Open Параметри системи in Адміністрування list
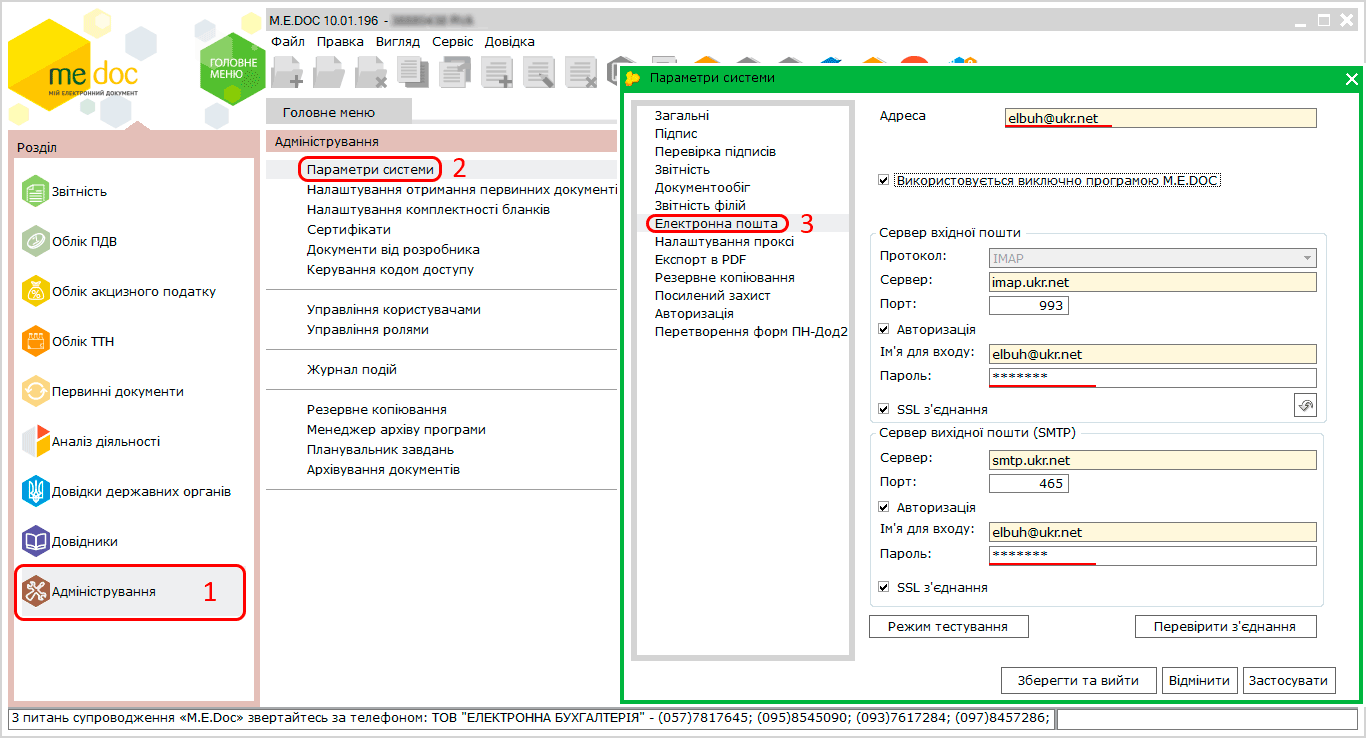Screen dimensions: 1366x738 (370, 169)
